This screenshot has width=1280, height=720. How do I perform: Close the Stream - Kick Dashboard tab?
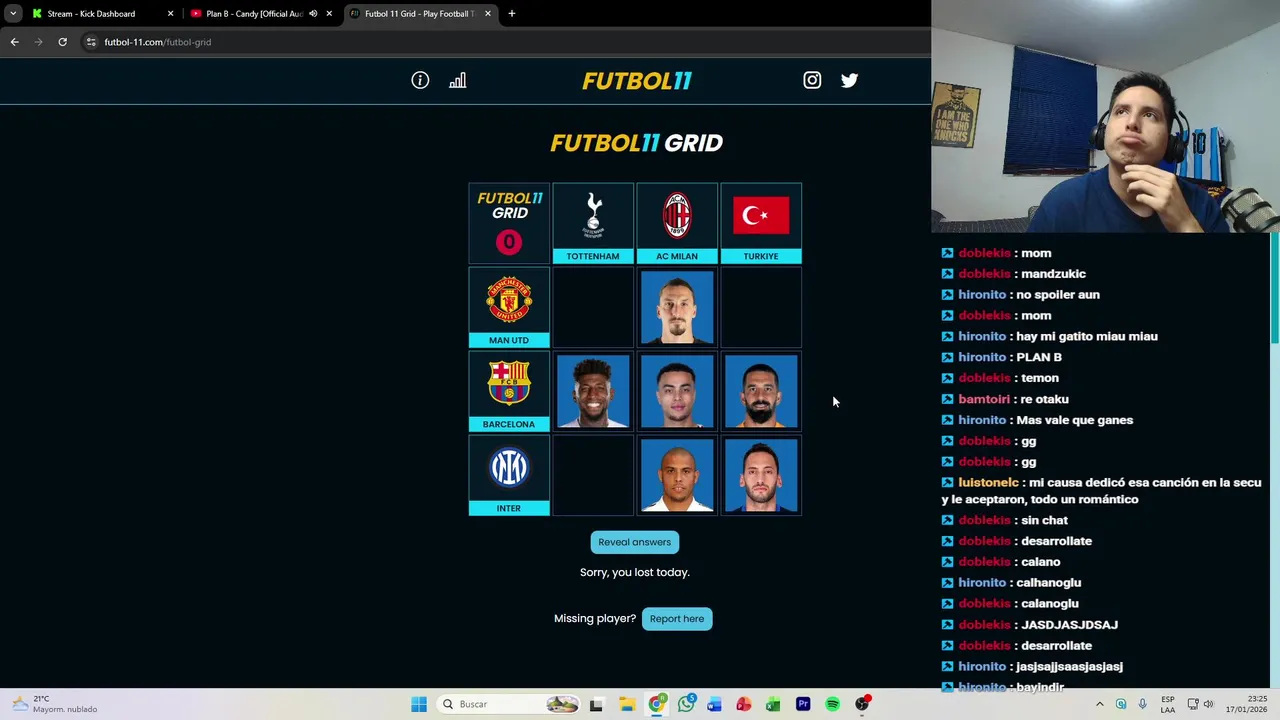tap(170, 14)
